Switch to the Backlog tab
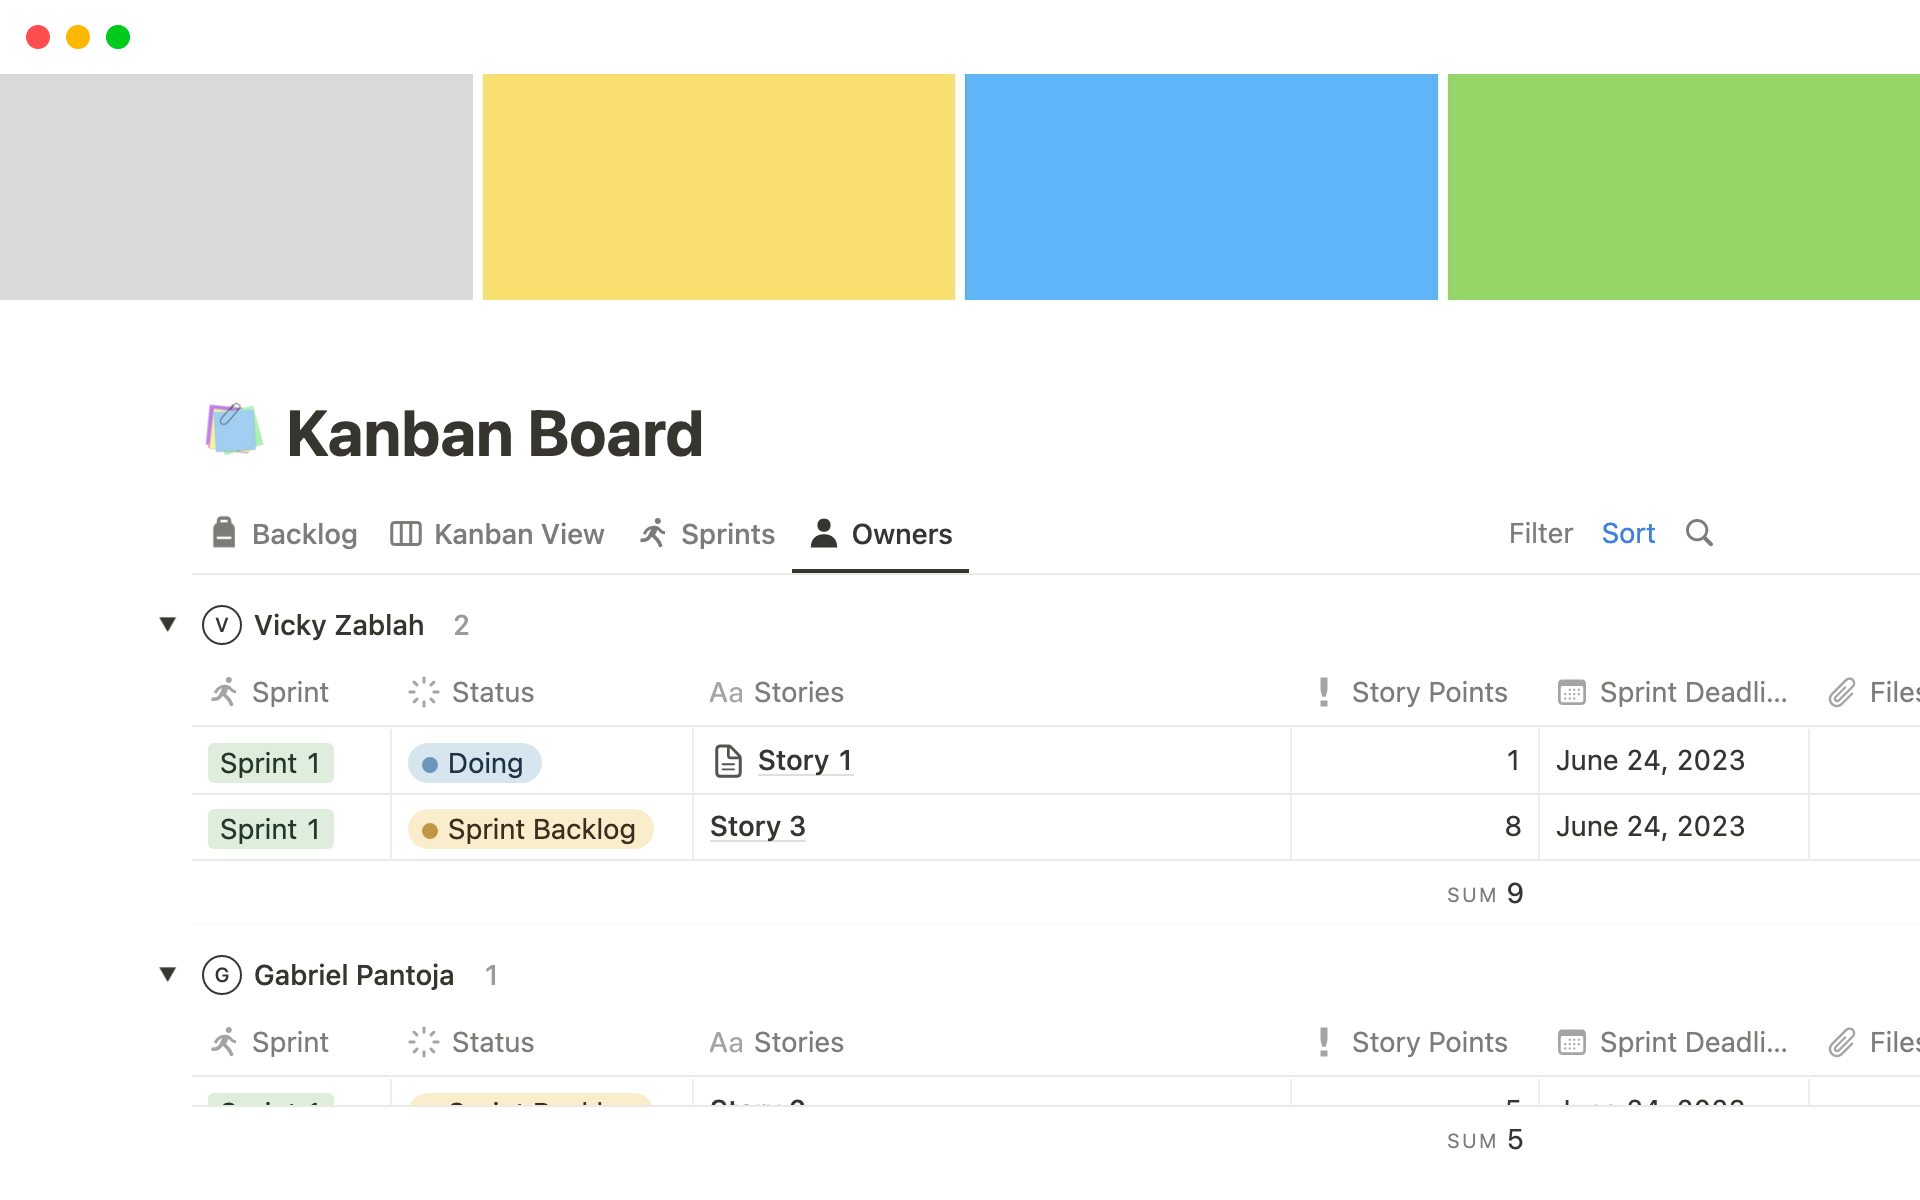This screenshot has height=1200, width=1920. click(285, 534)
